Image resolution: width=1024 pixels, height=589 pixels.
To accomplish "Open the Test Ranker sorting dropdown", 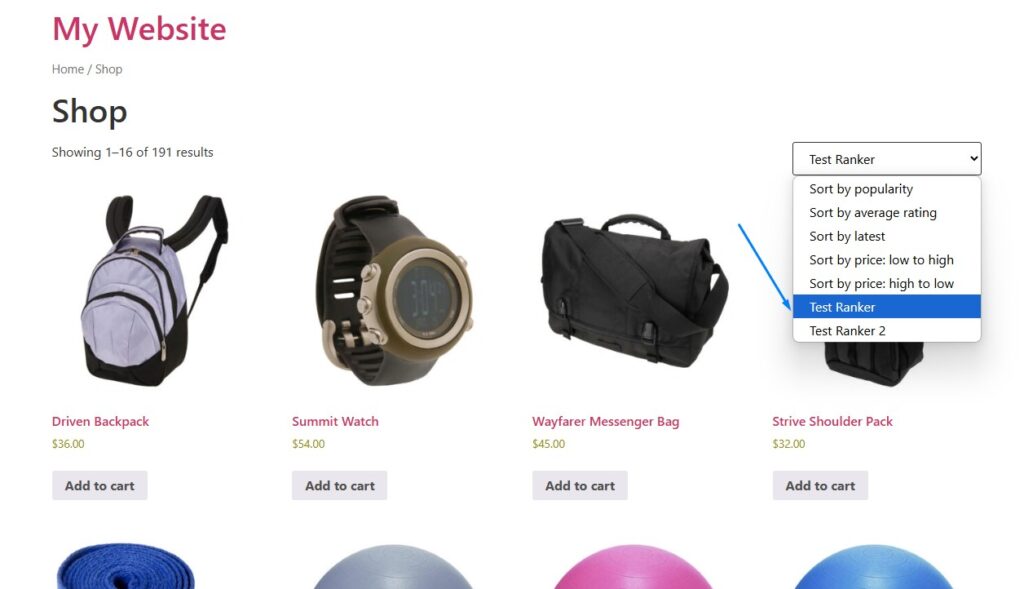I will pos(886,159).
